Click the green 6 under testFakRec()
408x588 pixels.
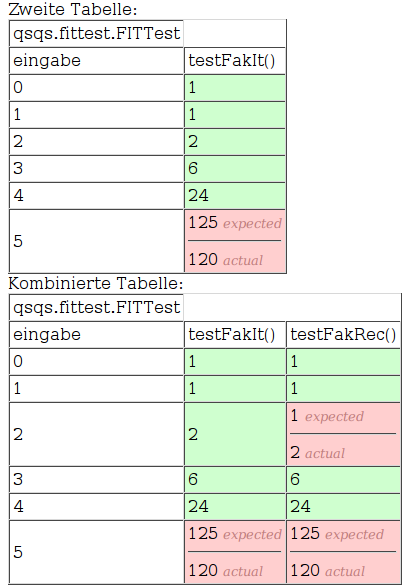click(x=343, y=480)
